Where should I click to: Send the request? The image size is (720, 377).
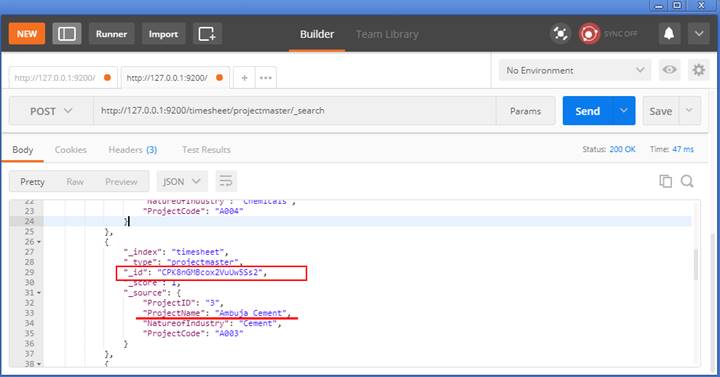587,111
